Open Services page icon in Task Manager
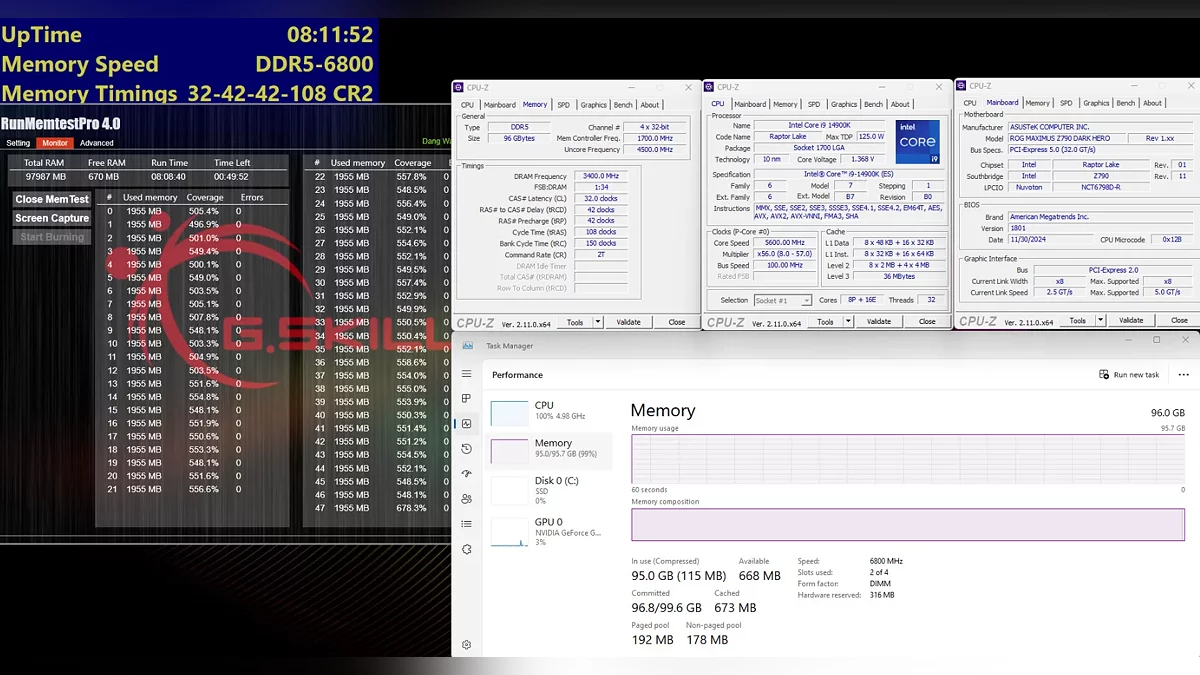The height and width of the screenshot is (675, 1200). [x=466, y=549]
